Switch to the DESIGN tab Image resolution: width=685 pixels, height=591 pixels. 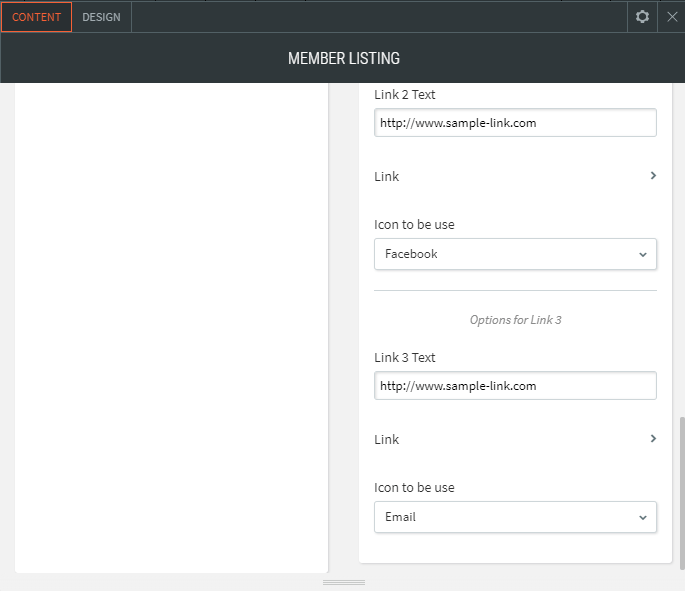click(x=101, y=17)
